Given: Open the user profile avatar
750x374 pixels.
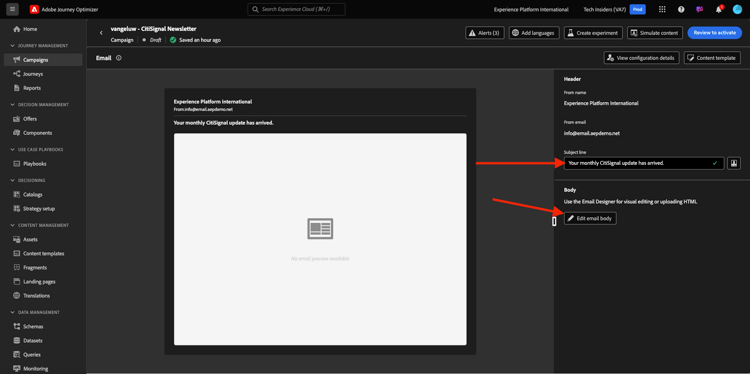Looking at the screenshot, I should click(x=737, y=9).
